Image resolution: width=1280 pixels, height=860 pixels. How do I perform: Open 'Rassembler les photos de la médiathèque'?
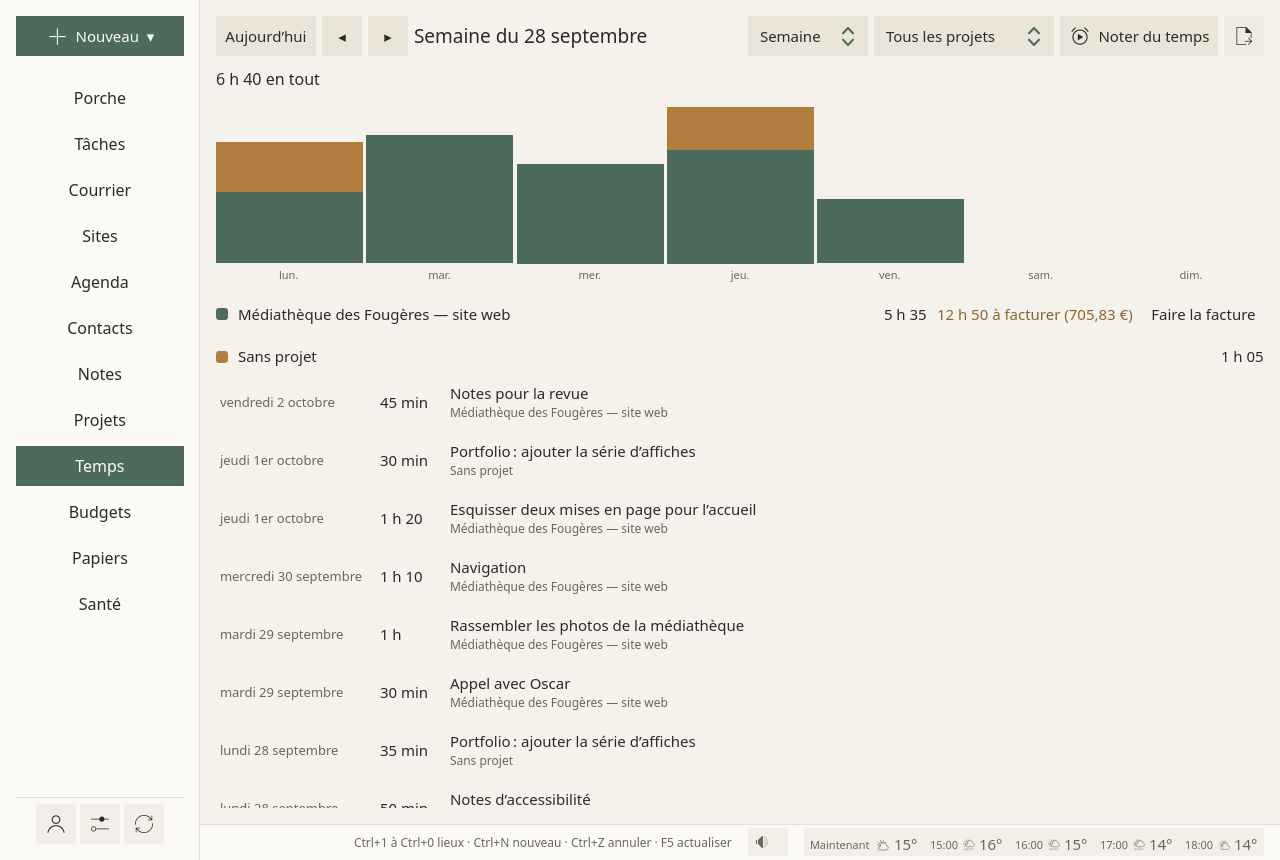pos(740,634)
